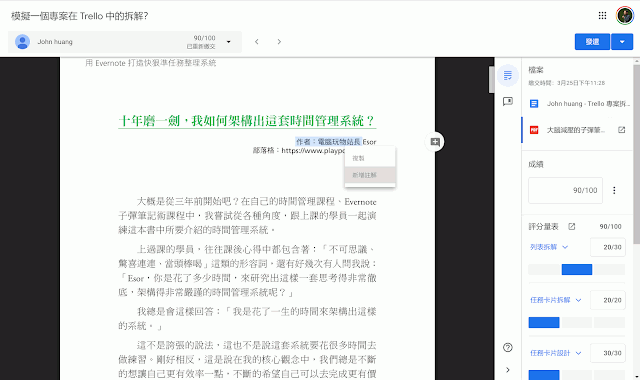Click the red PDF file type icon

click(x=534, y=130)
